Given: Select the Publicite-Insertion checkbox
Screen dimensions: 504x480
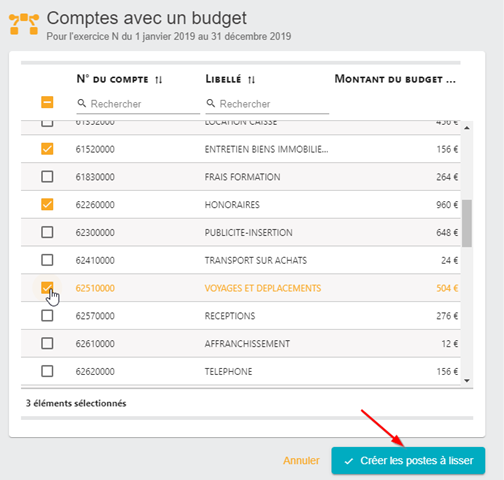Looking at the screenshot, I should [47, 232].
